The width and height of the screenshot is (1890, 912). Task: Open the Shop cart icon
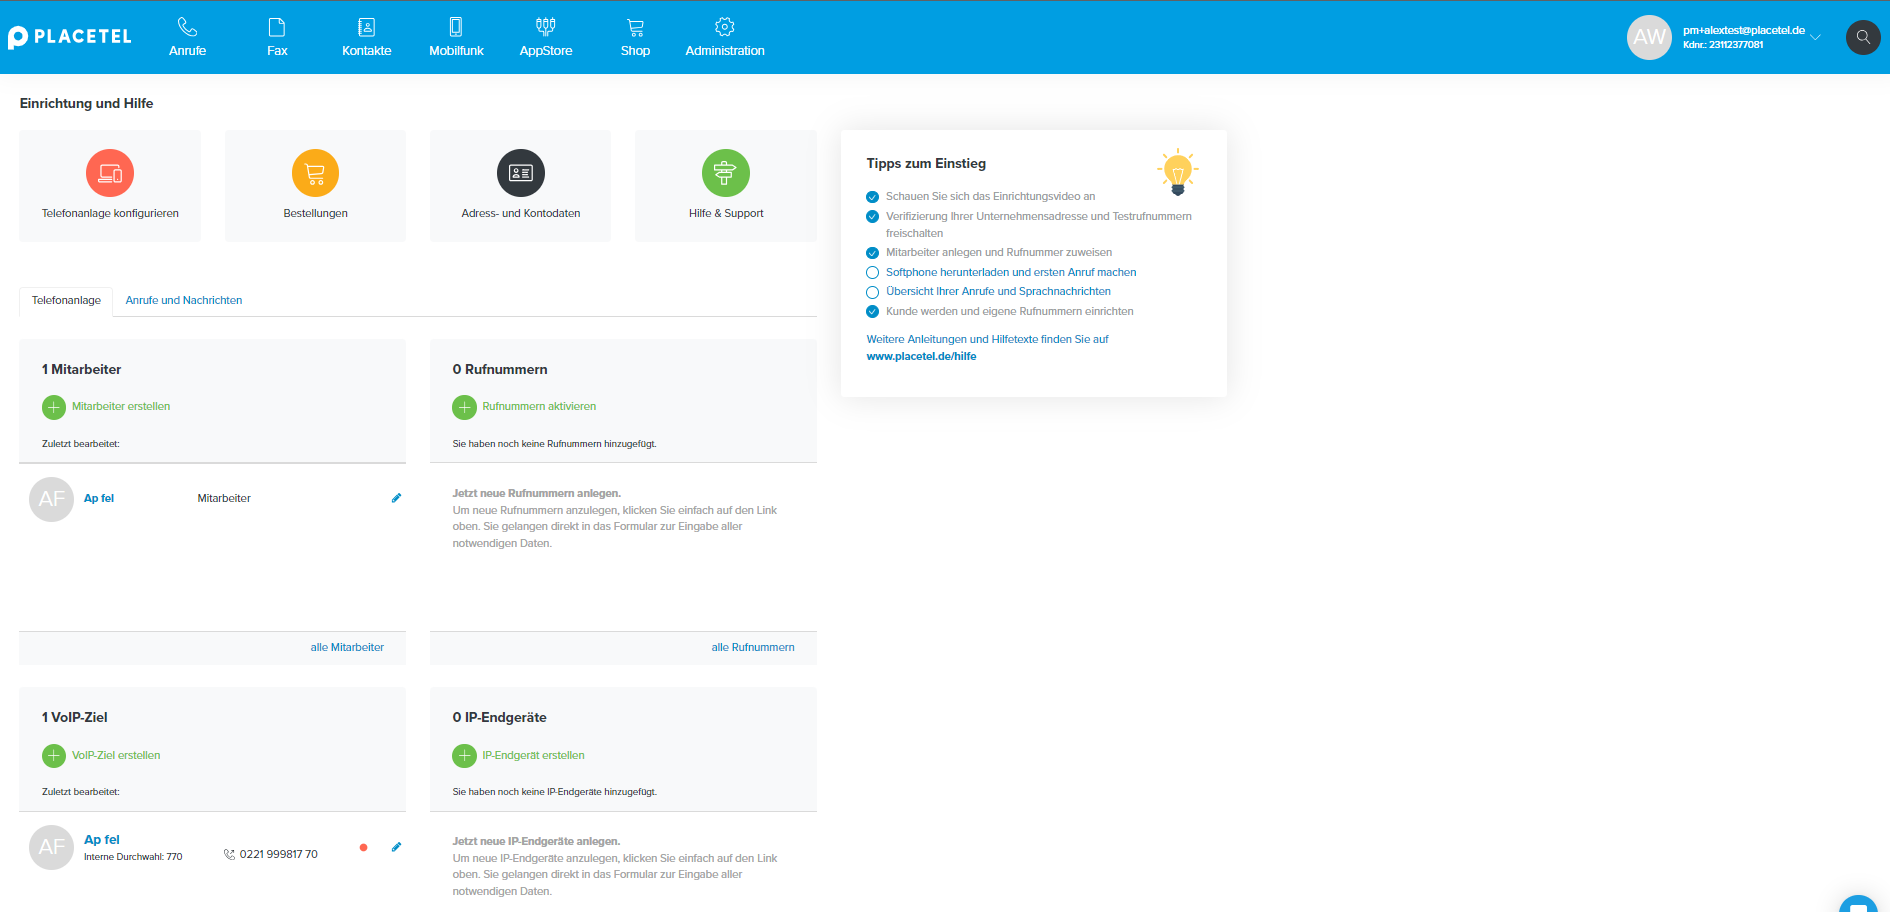coord(635,28)
